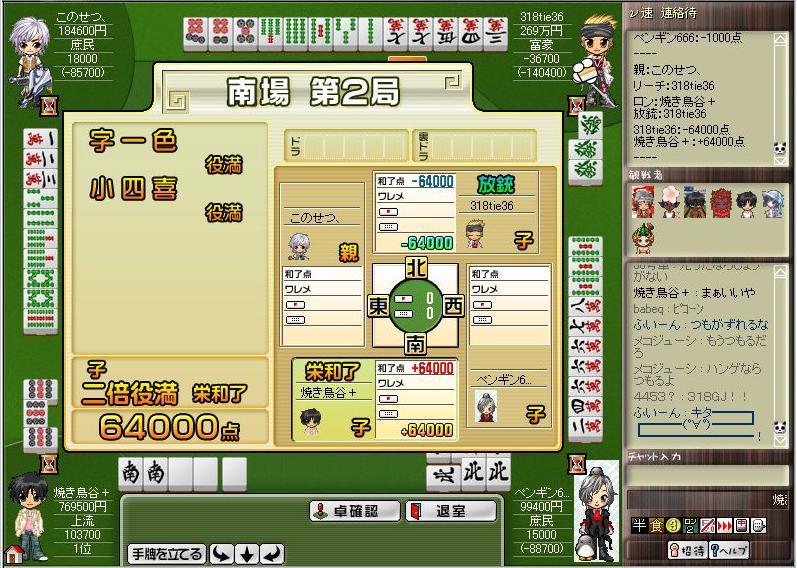Click the 769500円 balance text
Viewport: 797px width, 568px height.
click(82, 506)
